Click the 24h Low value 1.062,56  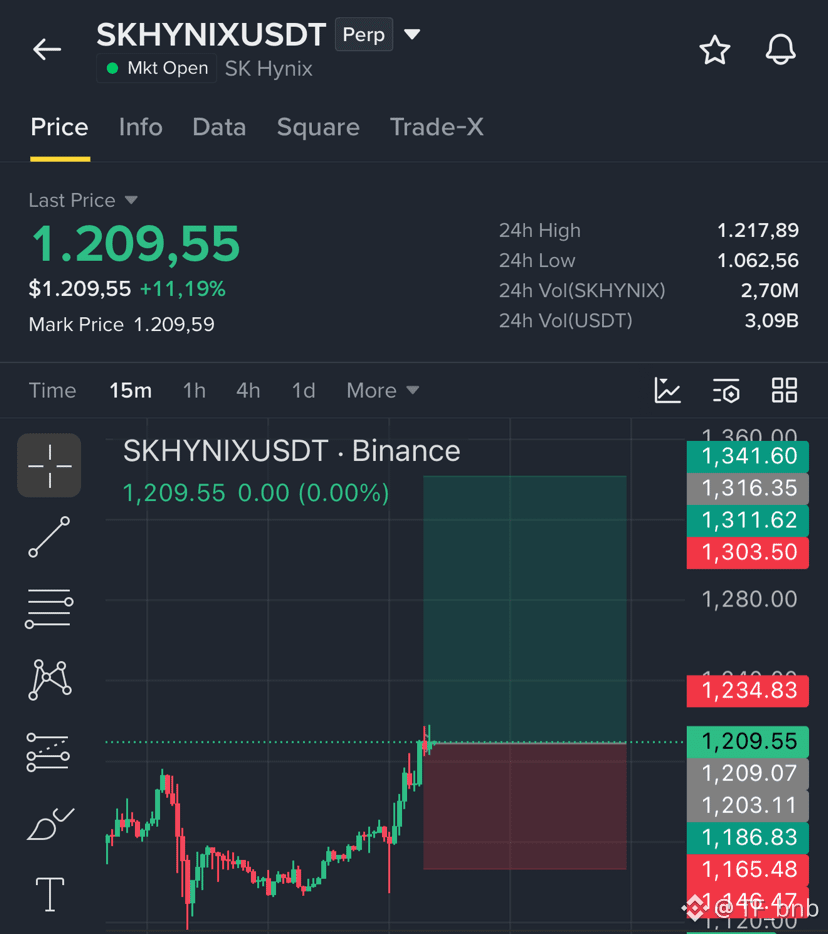pyautogui.click(x=758, y=261)
